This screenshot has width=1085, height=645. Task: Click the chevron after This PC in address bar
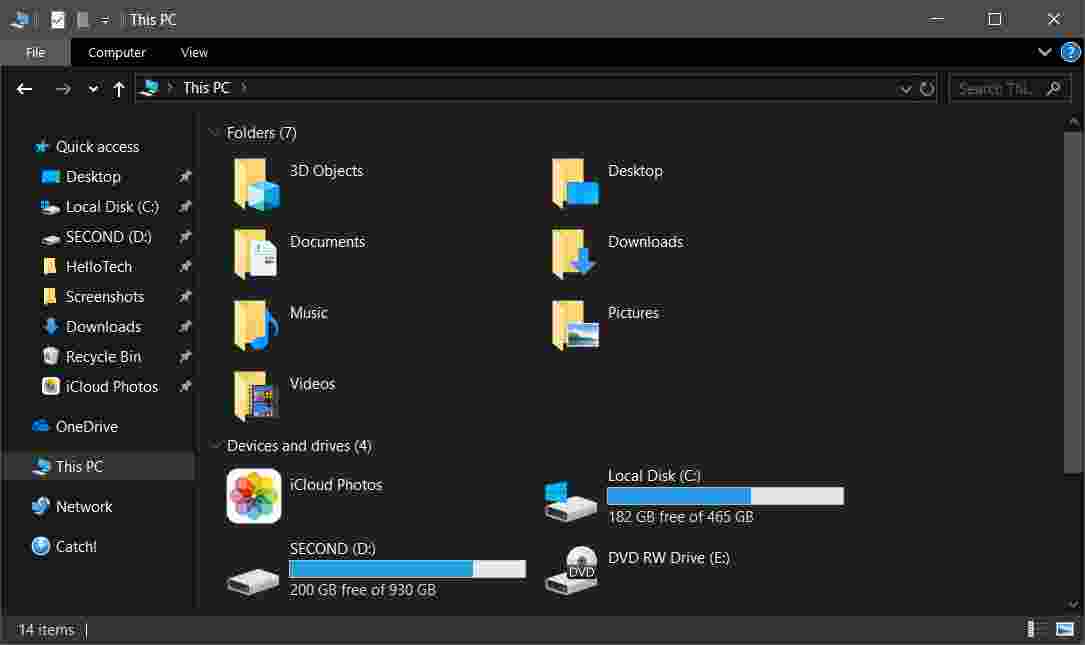coord(244,88)
